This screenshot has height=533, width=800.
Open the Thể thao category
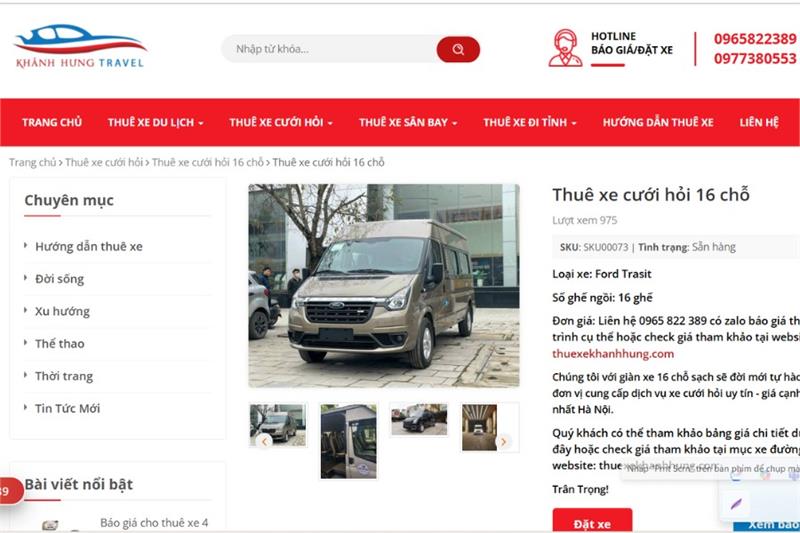tap(59, 344)
